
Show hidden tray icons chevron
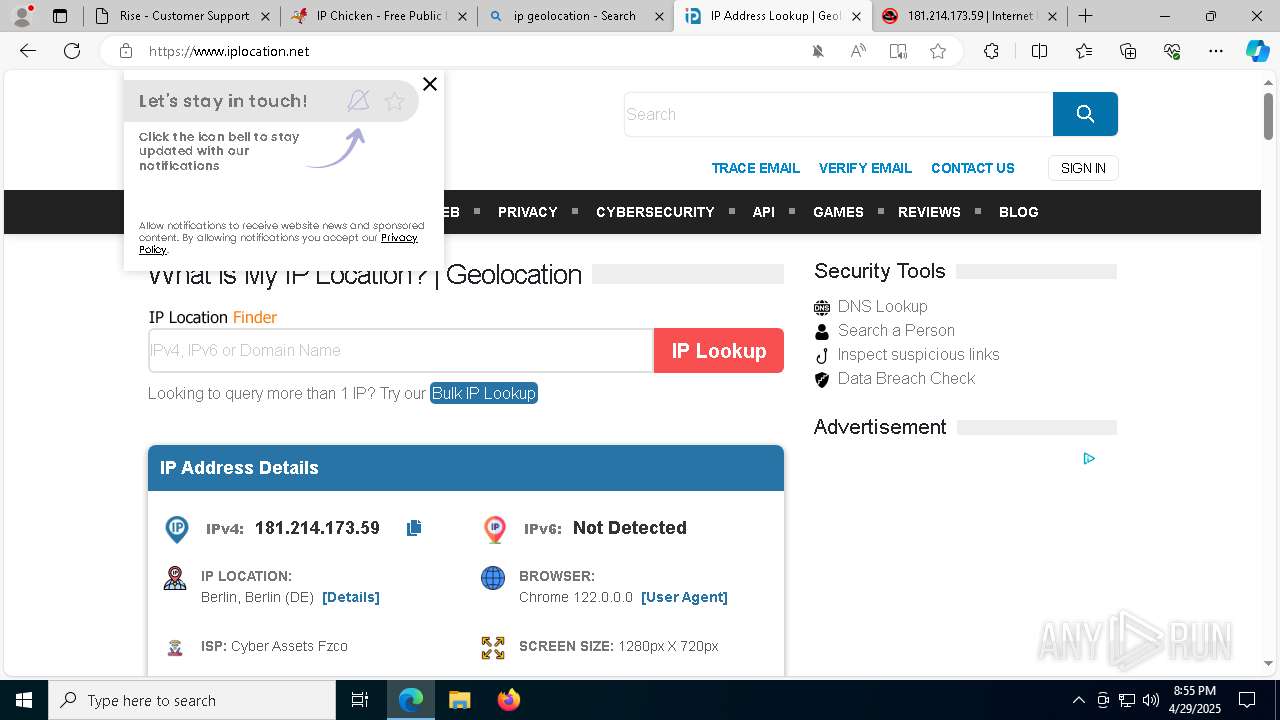(1078, 700)
